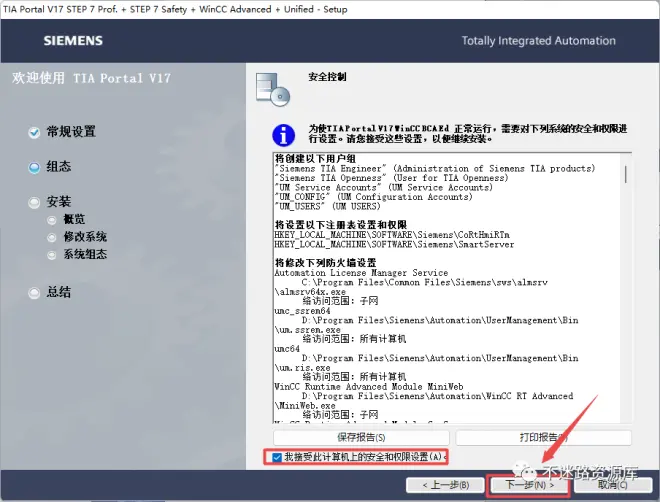Select the 系统组态 sub-step label

[x=85, y=255]
